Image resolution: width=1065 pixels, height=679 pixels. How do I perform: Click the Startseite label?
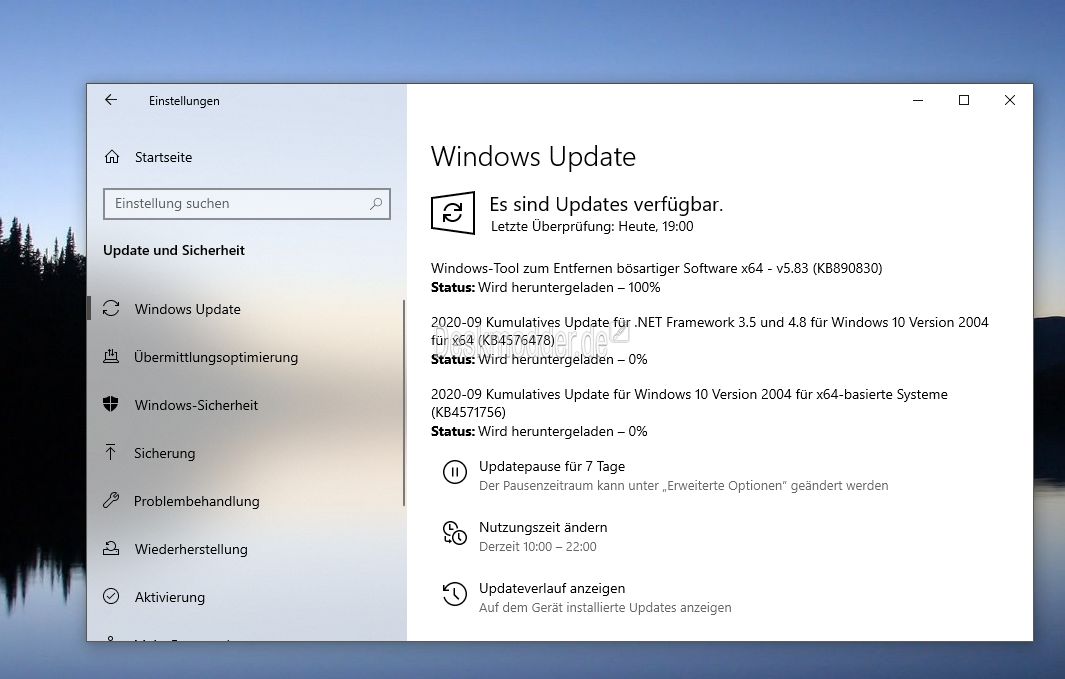tap(163, 158)
